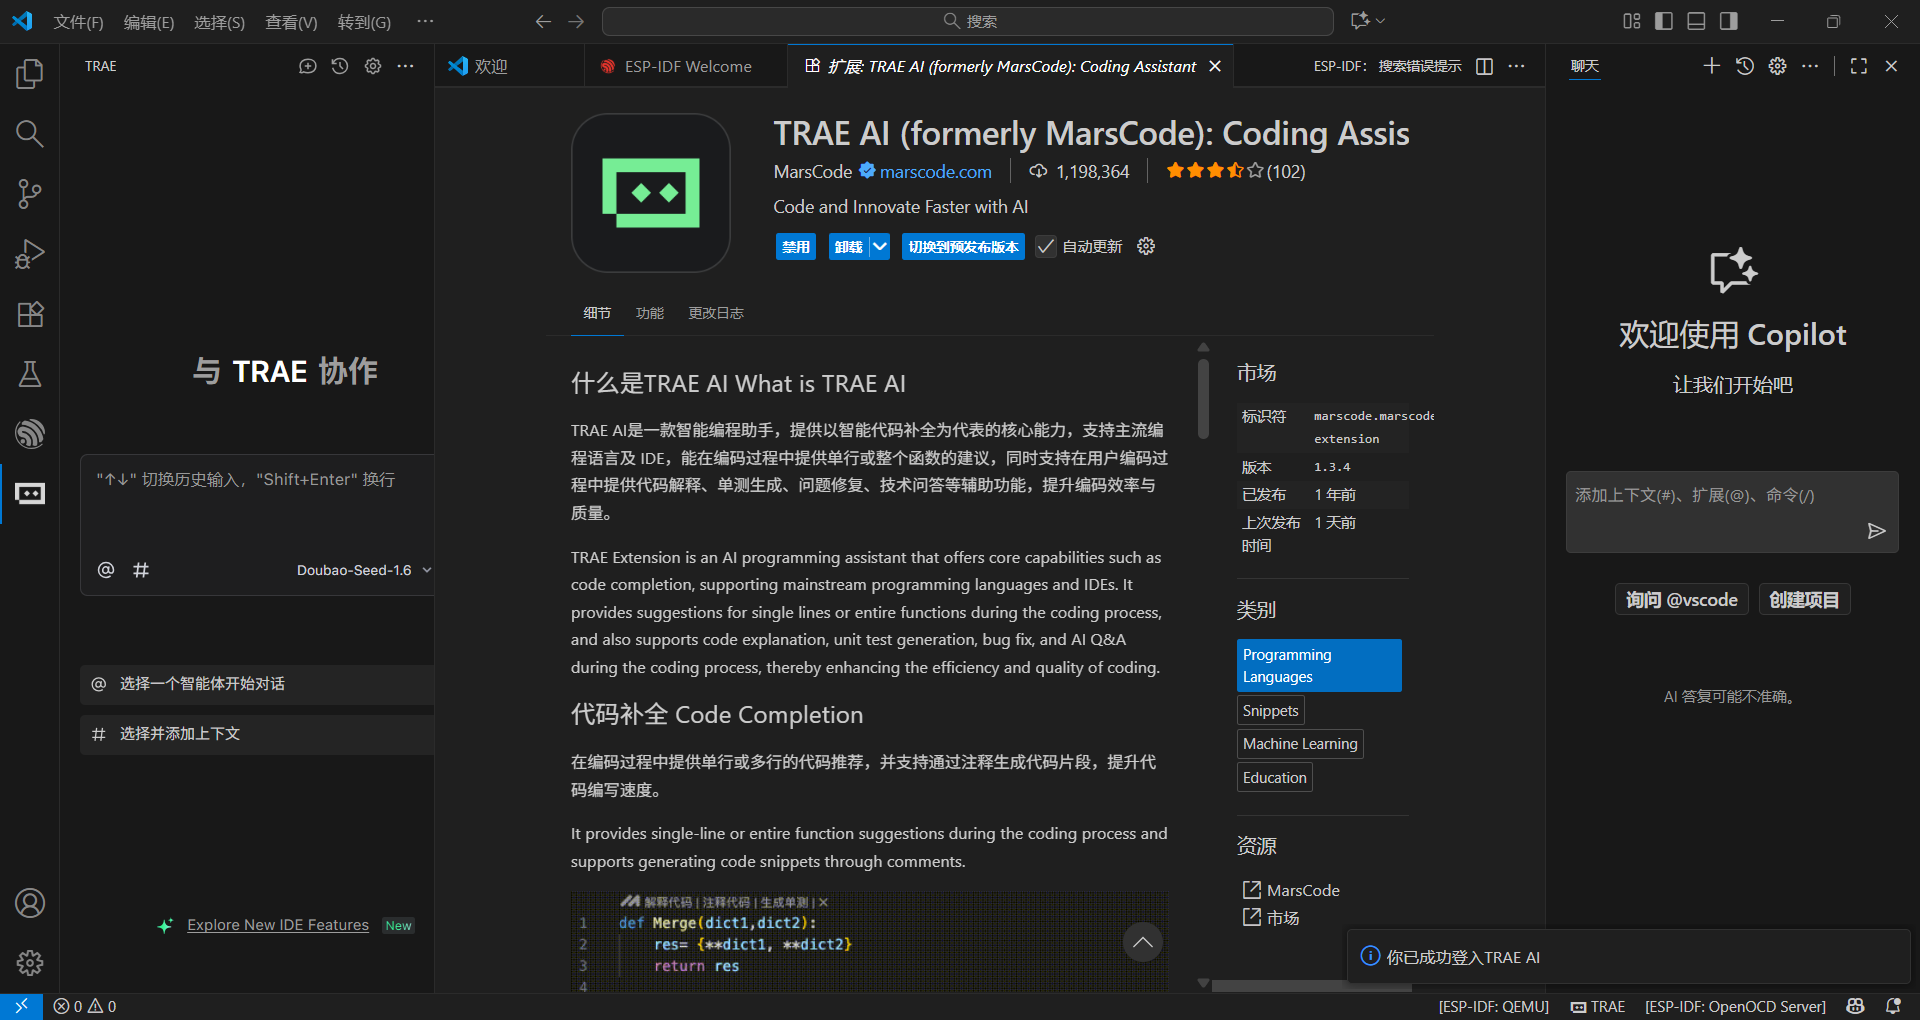Image resolution: width=1920 pixels, height=1020 pixels.
Task: Open TRAE panel settings gear
Action: coord(373,66)
